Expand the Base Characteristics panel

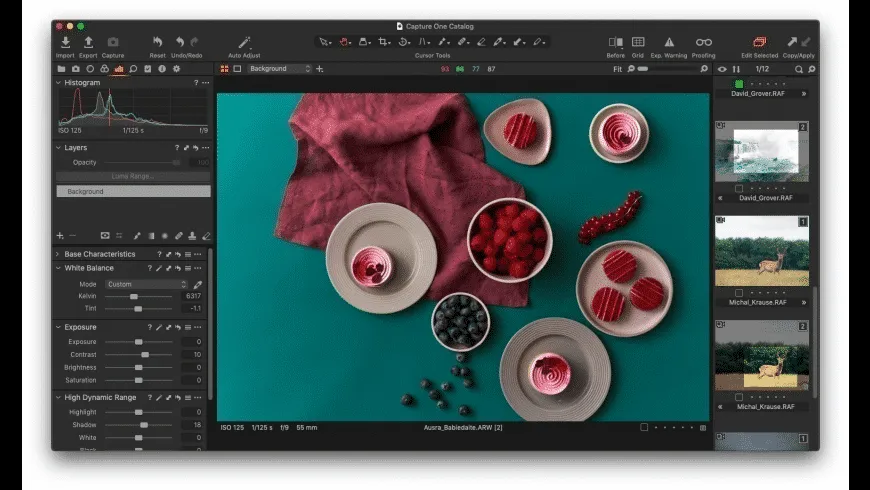tap(58, 254)
